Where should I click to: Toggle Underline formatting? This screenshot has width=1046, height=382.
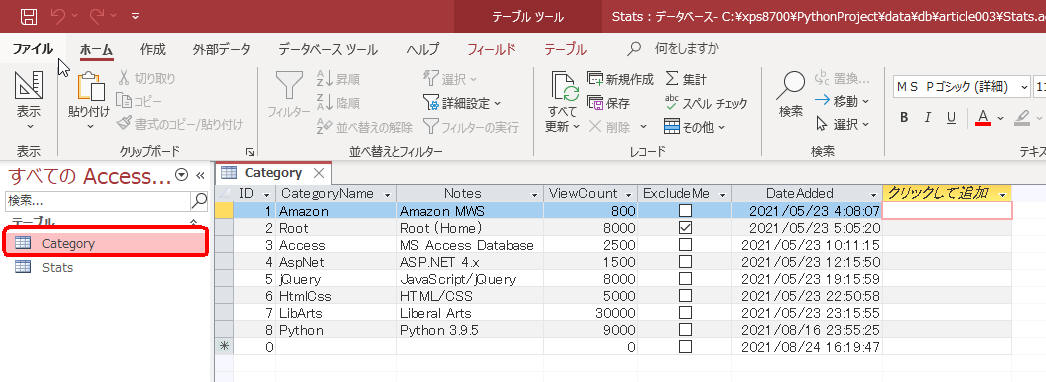(951, 117)
